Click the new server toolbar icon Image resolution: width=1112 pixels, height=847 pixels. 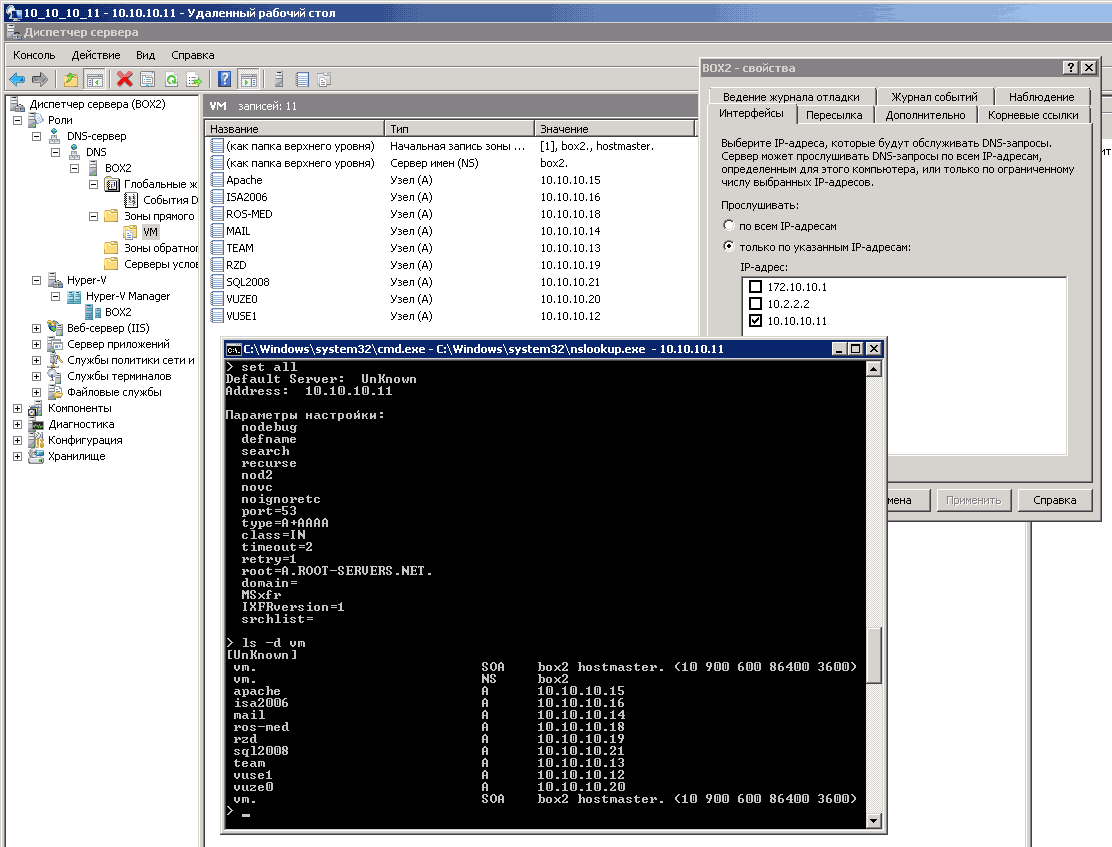point(279,79)
